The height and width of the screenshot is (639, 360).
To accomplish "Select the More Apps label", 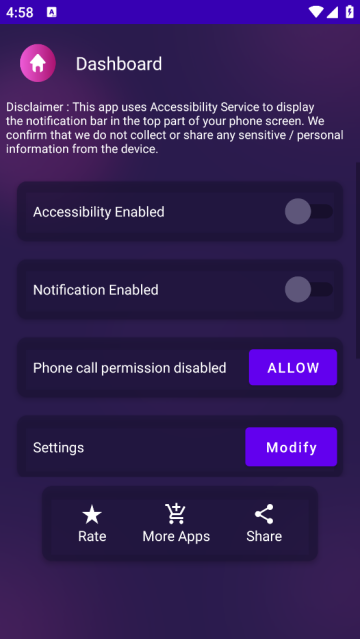I will click(176, 536).
